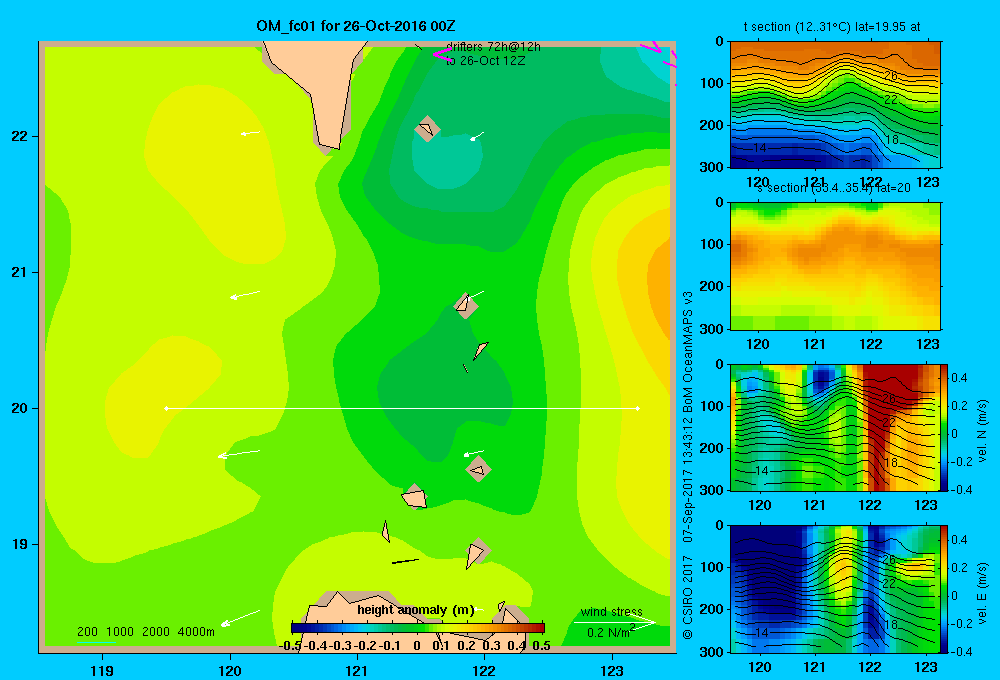
Task: Click the vel. E color scale bar
Action: pyautogui.click(x=945, y=589)
